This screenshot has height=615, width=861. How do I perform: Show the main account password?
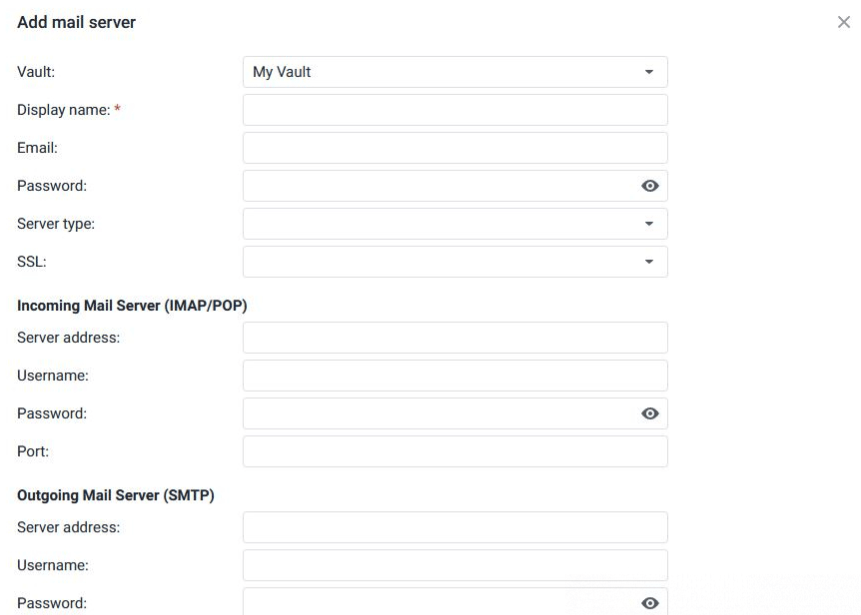pyautogui.click(x=650, y=186)
